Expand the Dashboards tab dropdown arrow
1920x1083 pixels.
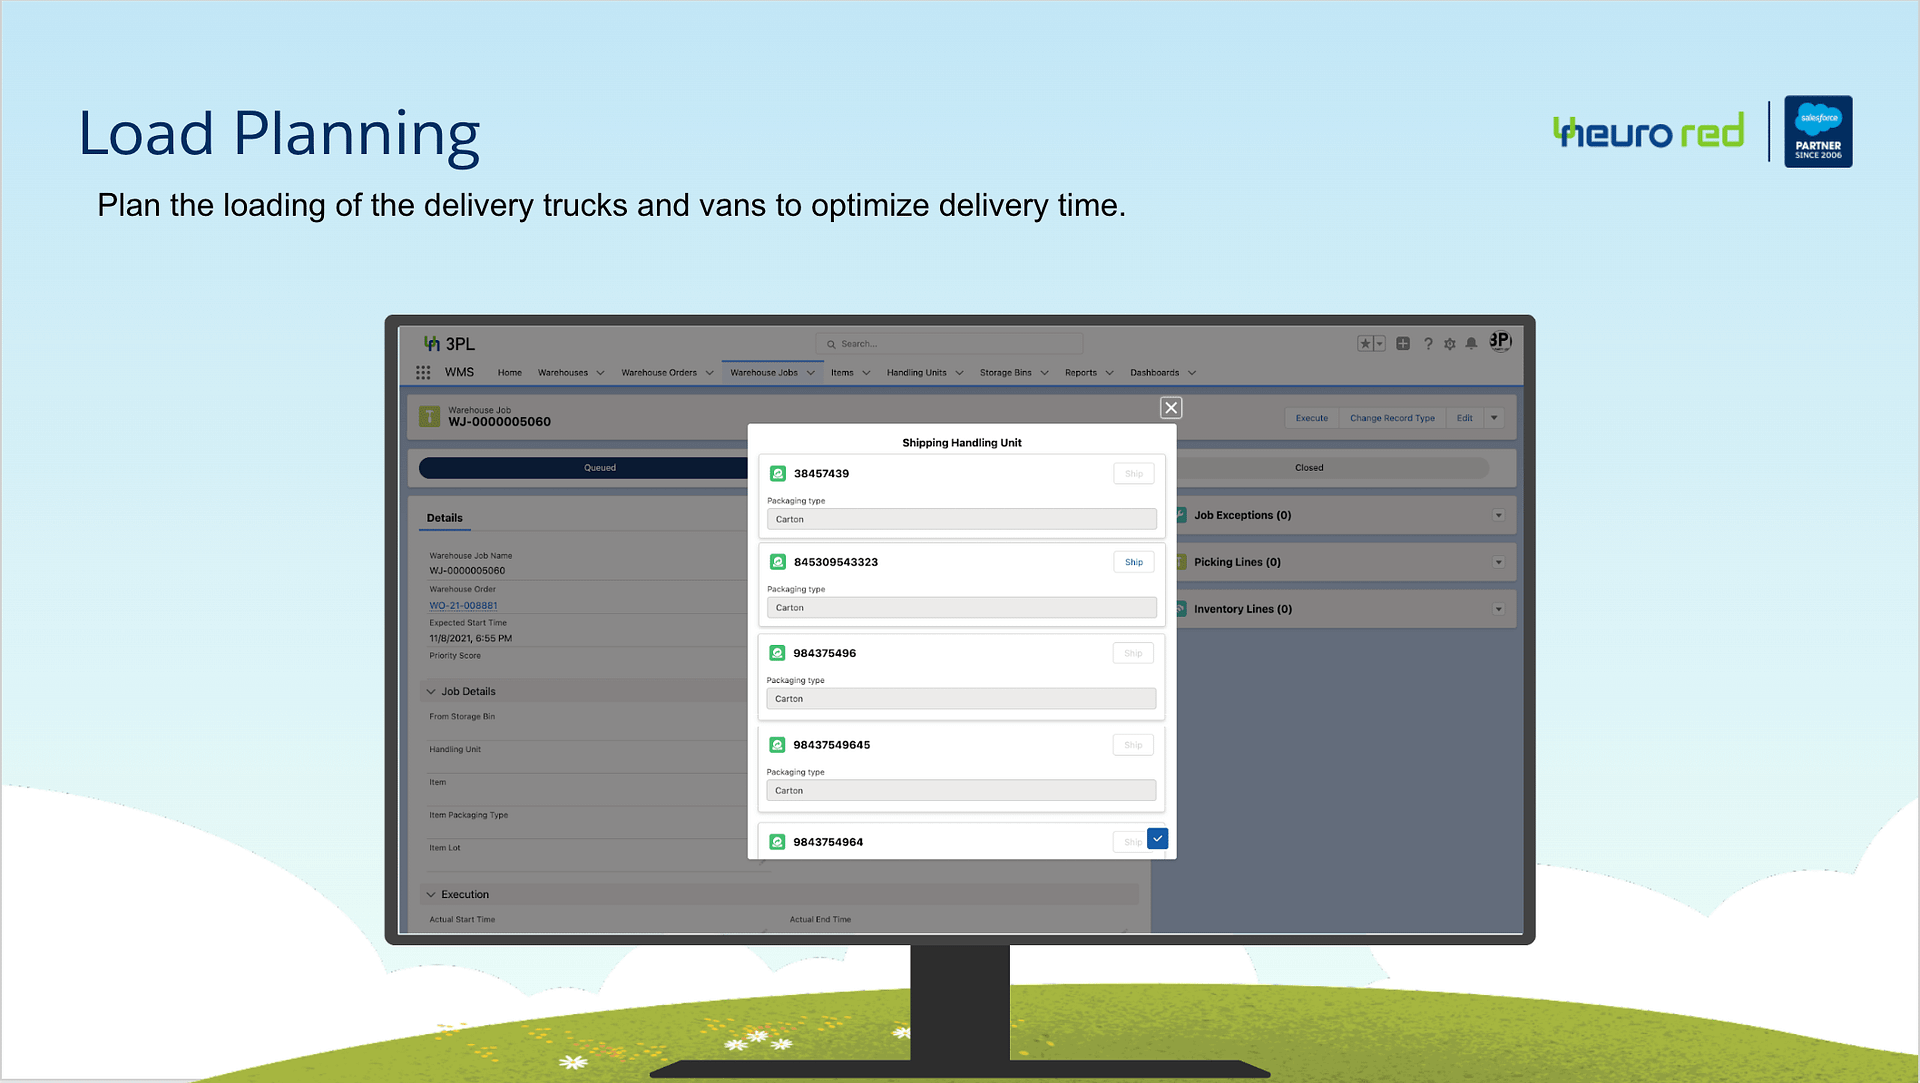1192,373
